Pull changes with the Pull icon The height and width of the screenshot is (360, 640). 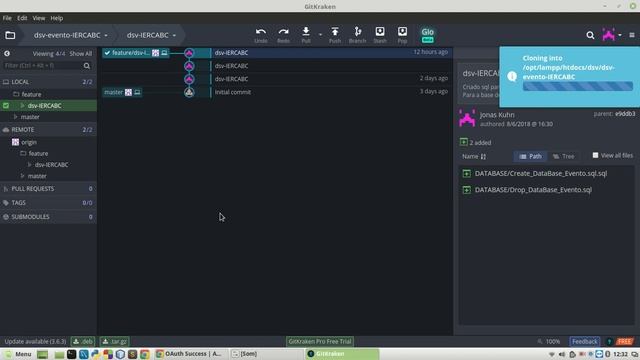[x=306, y=35]
